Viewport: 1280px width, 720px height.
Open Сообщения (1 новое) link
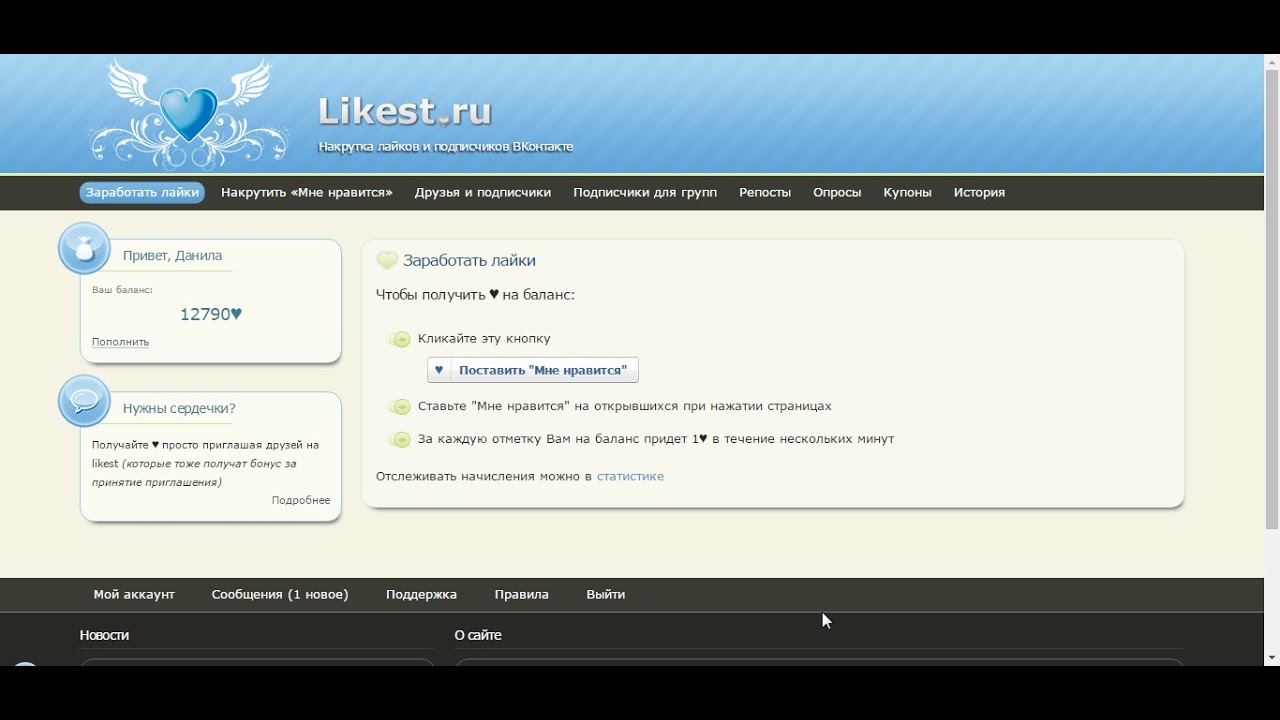[x=280, y=594]
